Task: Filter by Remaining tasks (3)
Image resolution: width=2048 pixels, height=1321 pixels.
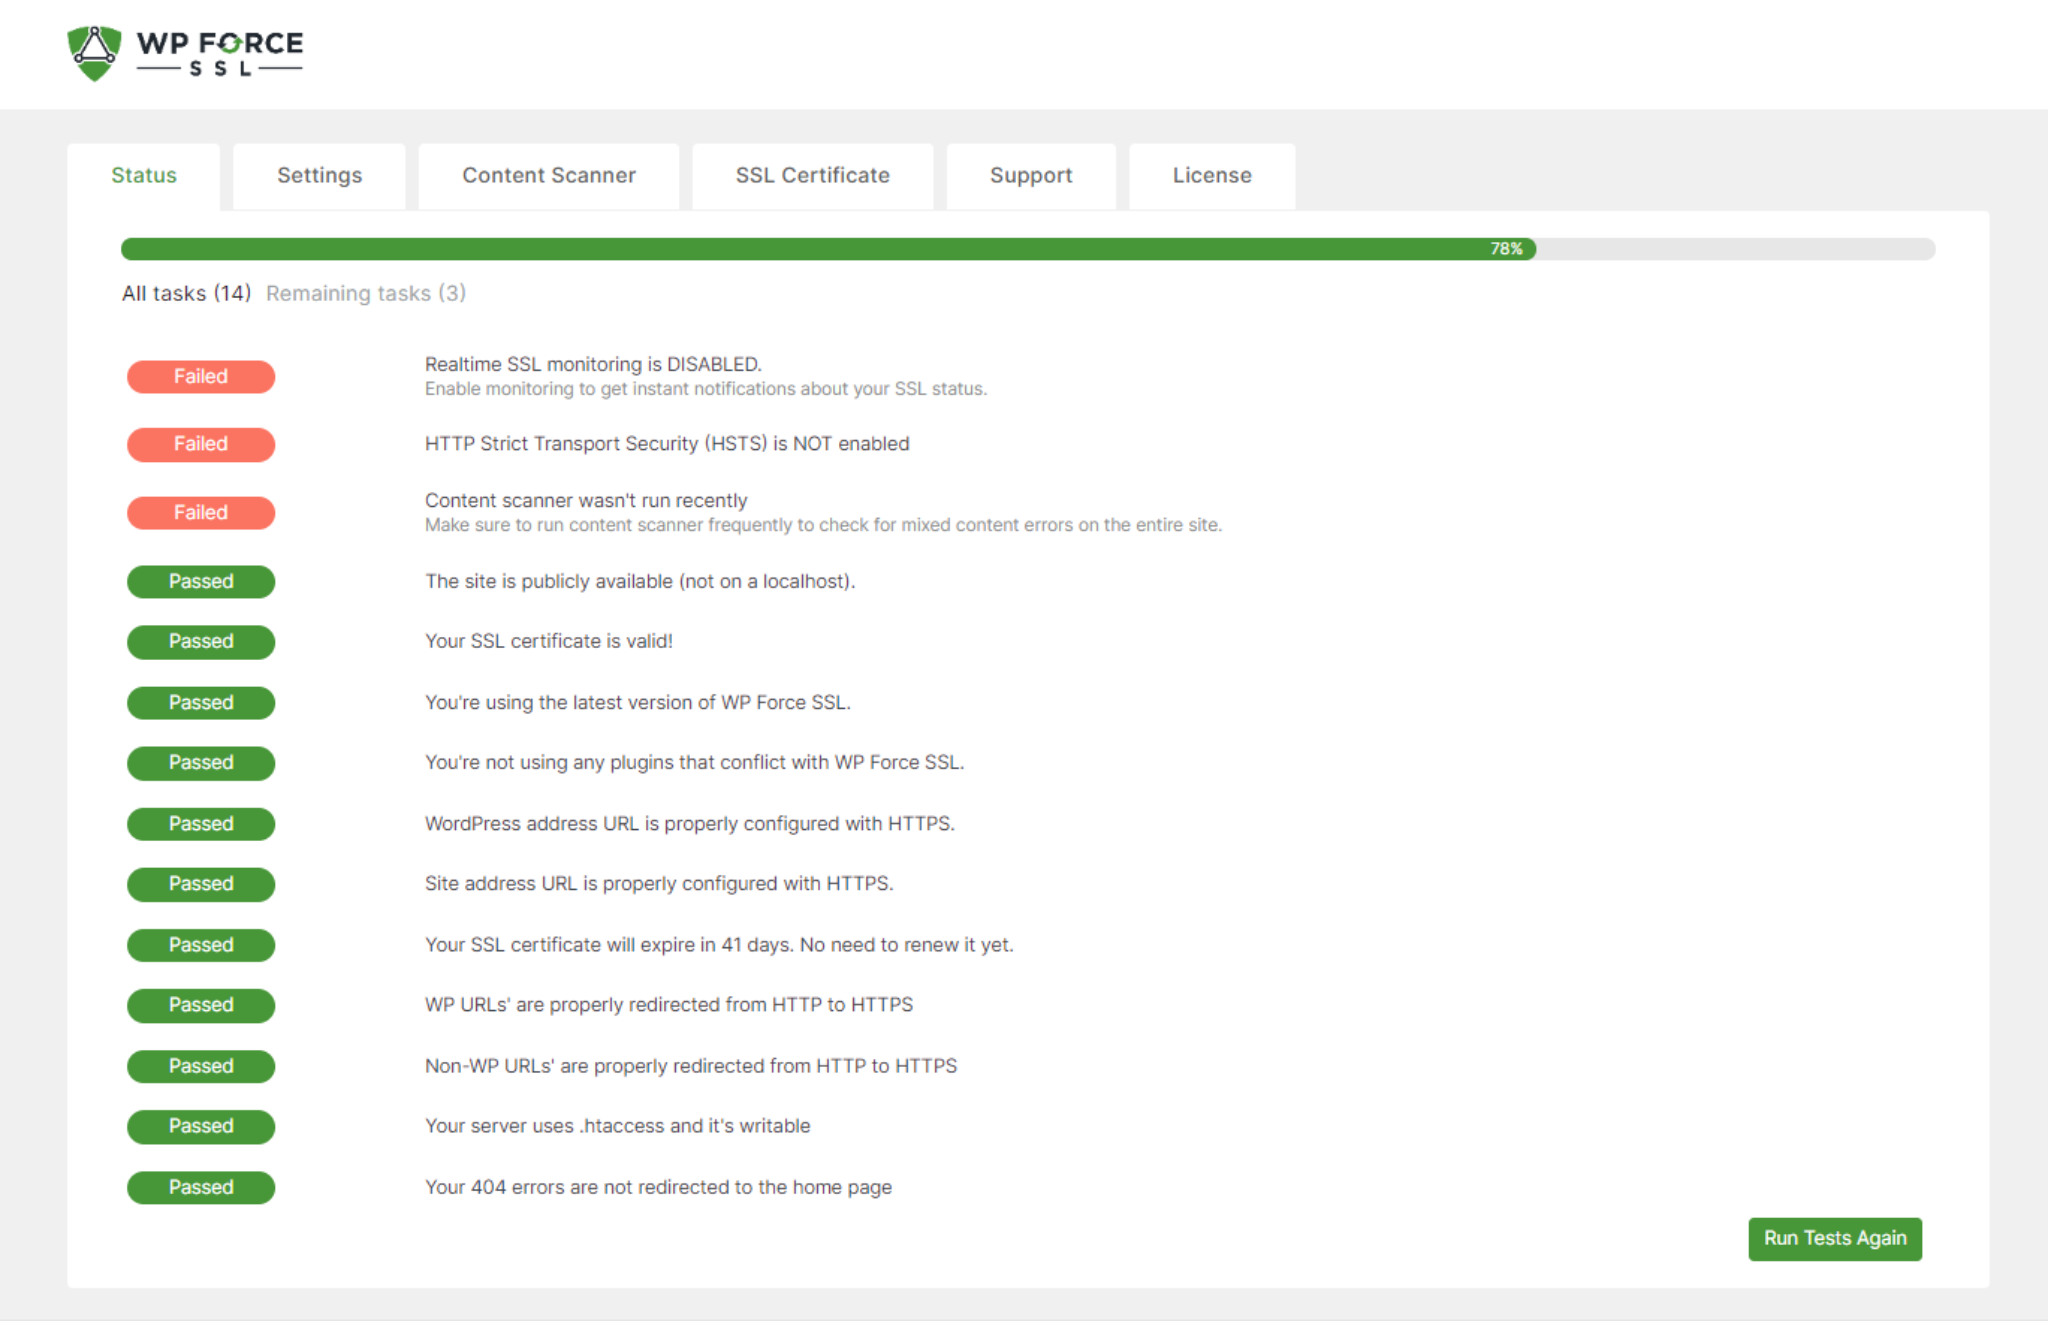Action: click(366, 293)
